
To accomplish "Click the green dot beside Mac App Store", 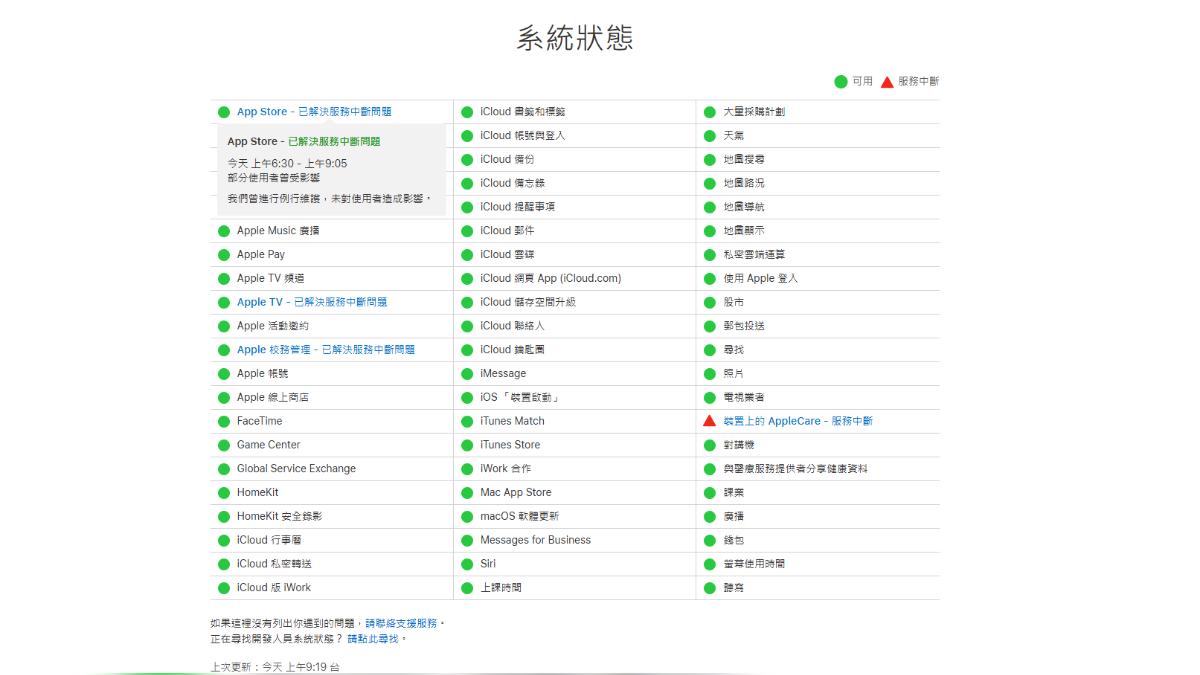I will click(467, 493).
